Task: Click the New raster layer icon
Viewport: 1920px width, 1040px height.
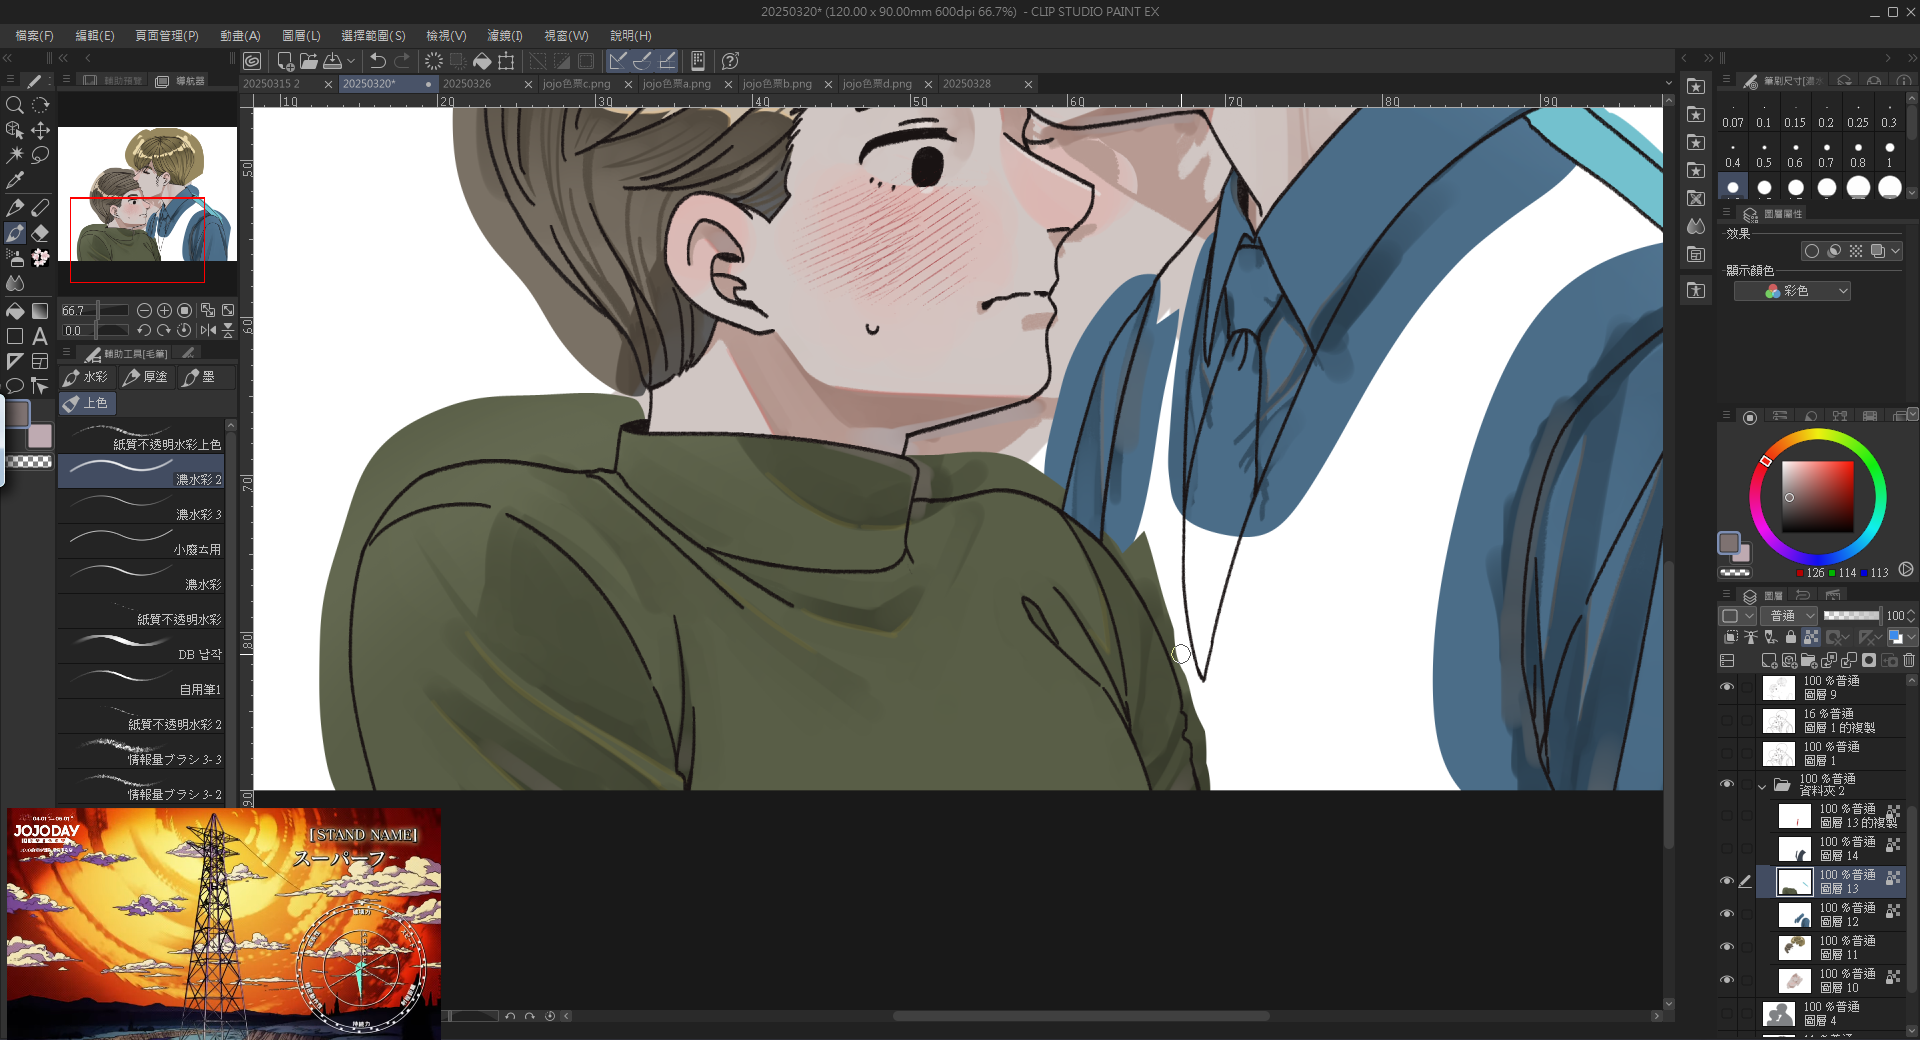Action: click(1769, 660)
